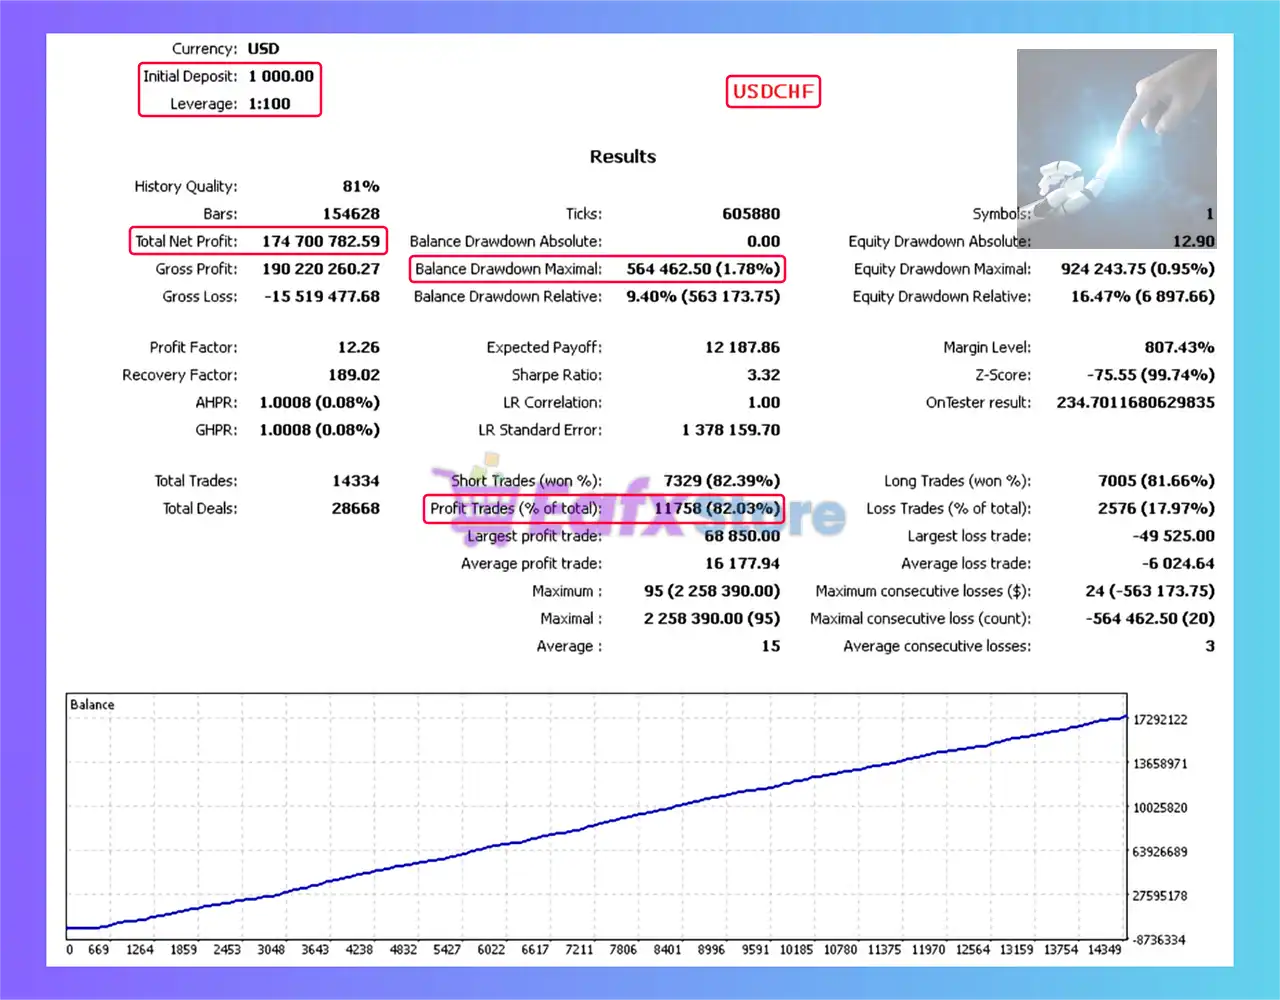Image resolution: width=1280 pixels, height=1000 pixels.
Task: Click the AHPR value 1.0008 (0.08%)
Action: [x=320, y=402]
